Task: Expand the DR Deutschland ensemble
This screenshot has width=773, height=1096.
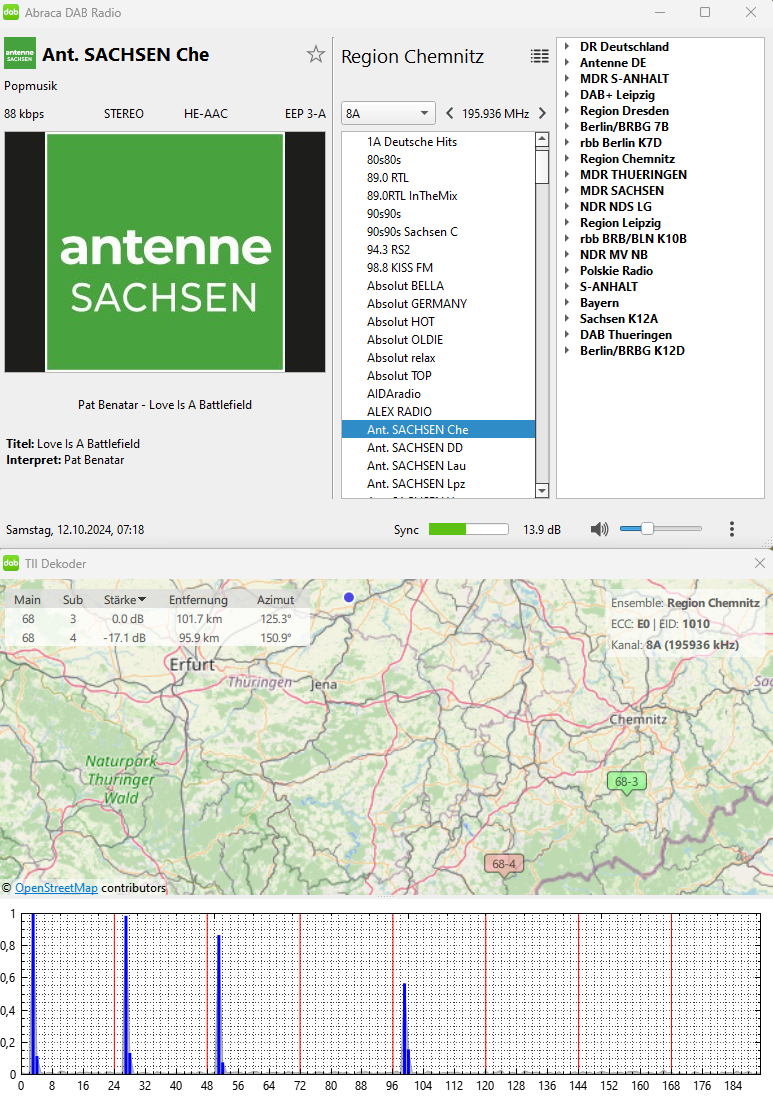Action: (x=567, y=47)
